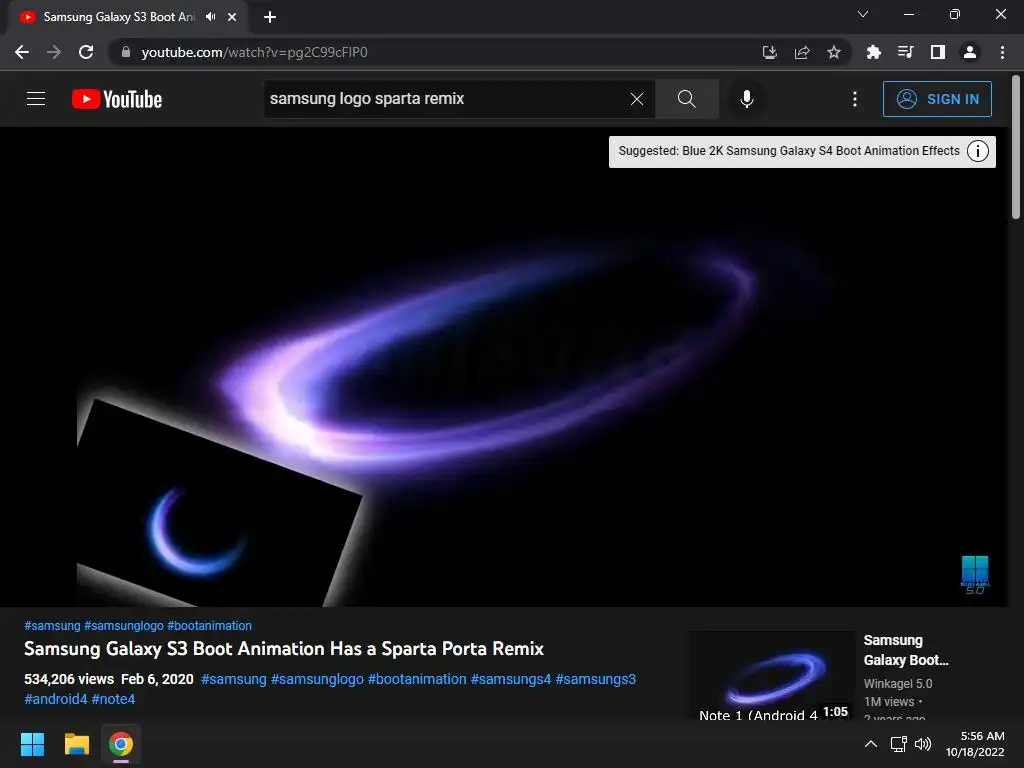This screenshot has width=1024, height=768.
Task: Open File Explorer from the taskbar
Action: pyautogui.click(x=76, y=744)
